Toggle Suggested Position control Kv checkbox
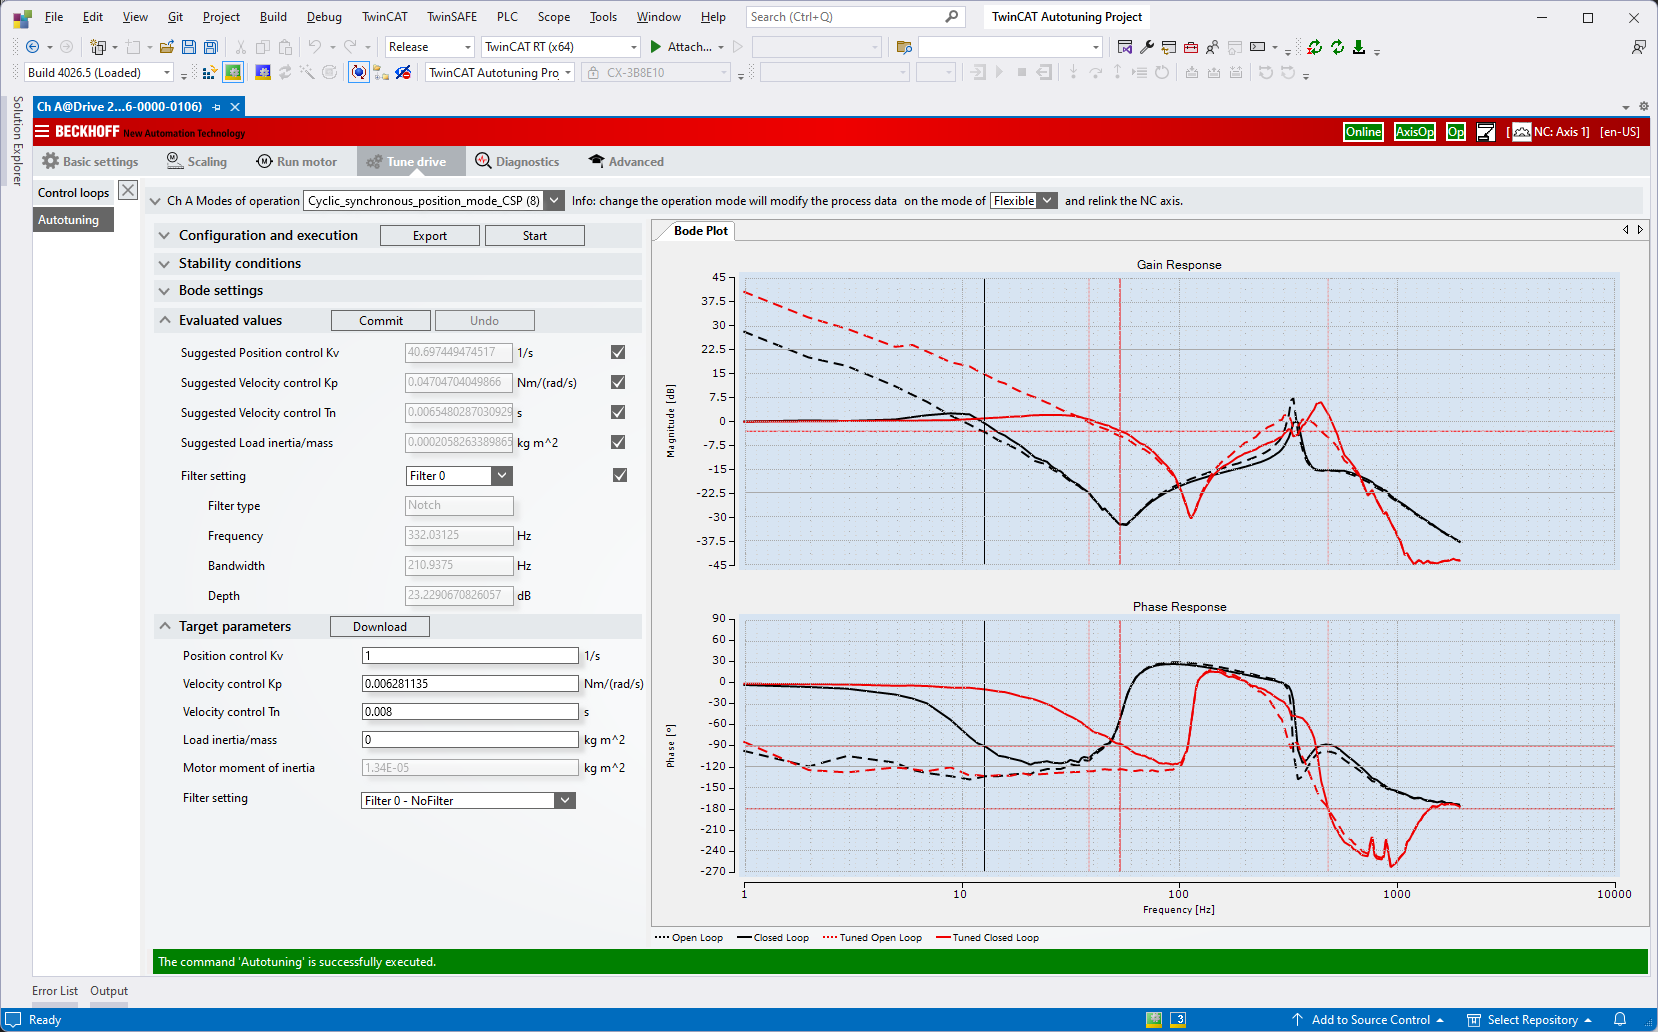 pos(618,352)
